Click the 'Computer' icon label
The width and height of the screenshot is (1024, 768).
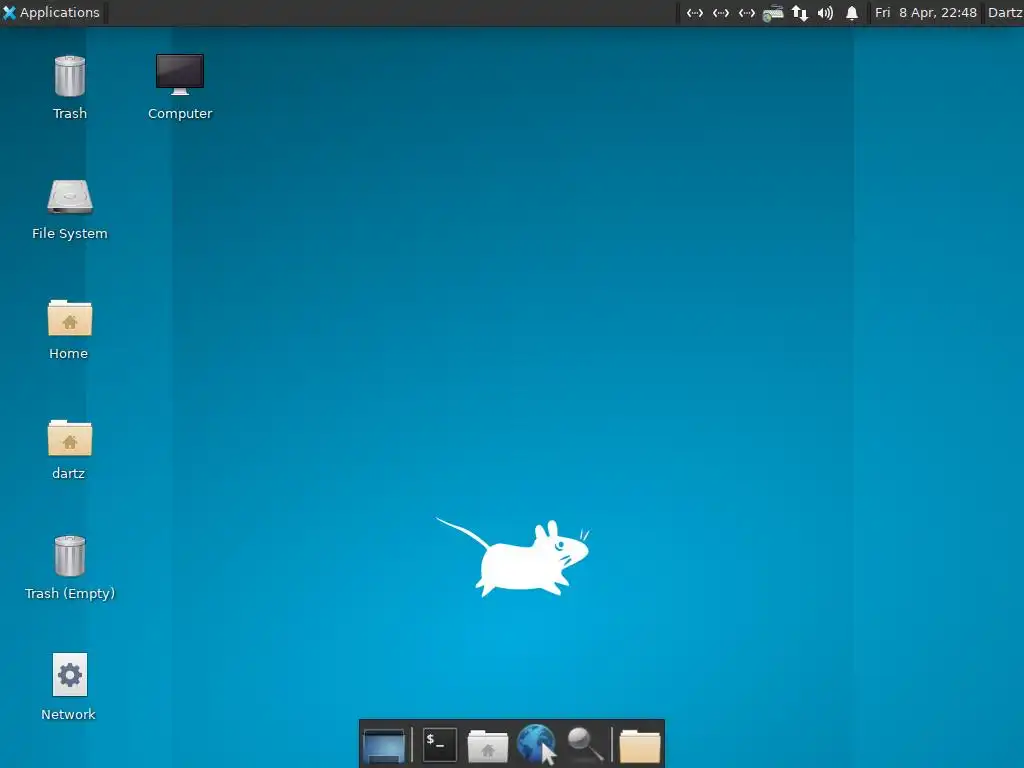(180, 114)
